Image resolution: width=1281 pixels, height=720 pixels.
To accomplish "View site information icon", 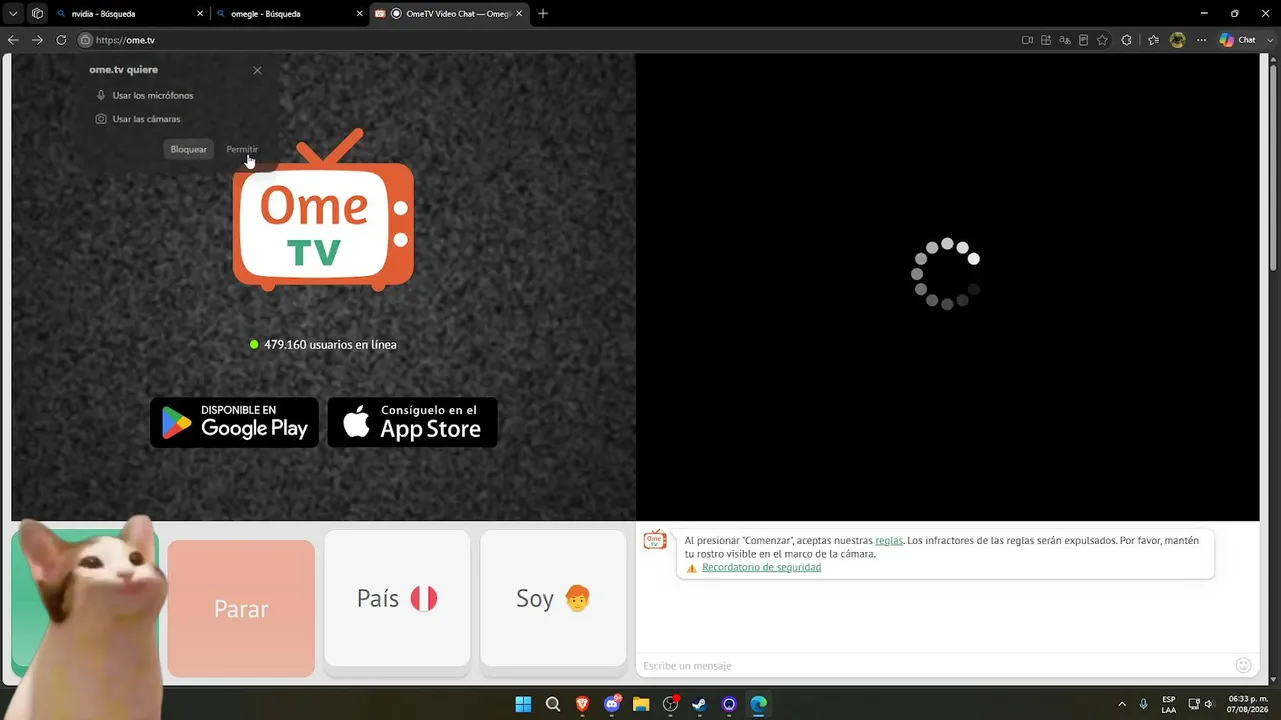I will click(86, 40).
